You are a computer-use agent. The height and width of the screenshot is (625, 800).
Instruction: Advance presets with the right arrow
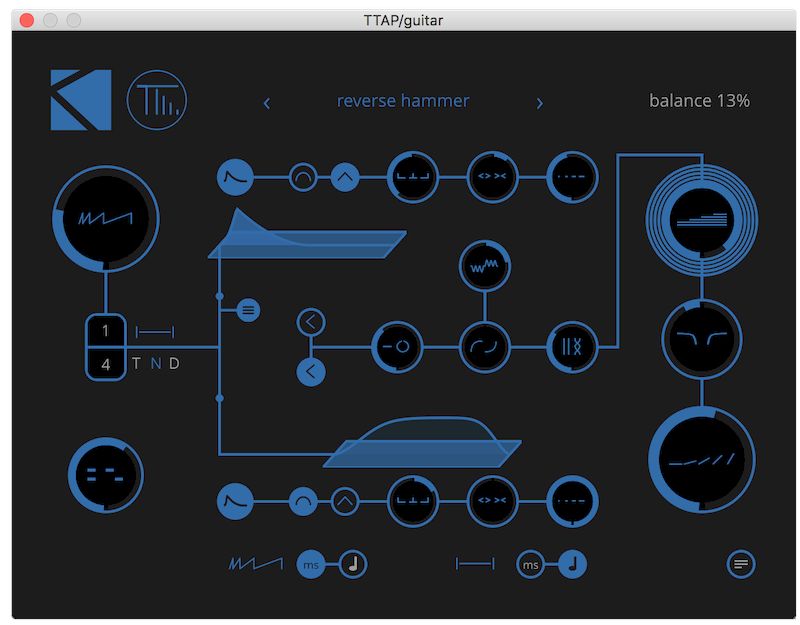click(x=540, y=103)
